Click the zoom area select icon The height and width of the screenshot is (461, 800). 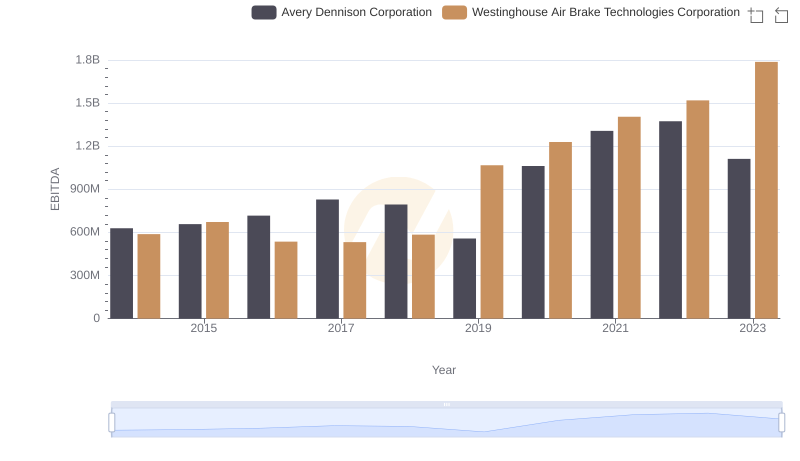coord(756,15)
